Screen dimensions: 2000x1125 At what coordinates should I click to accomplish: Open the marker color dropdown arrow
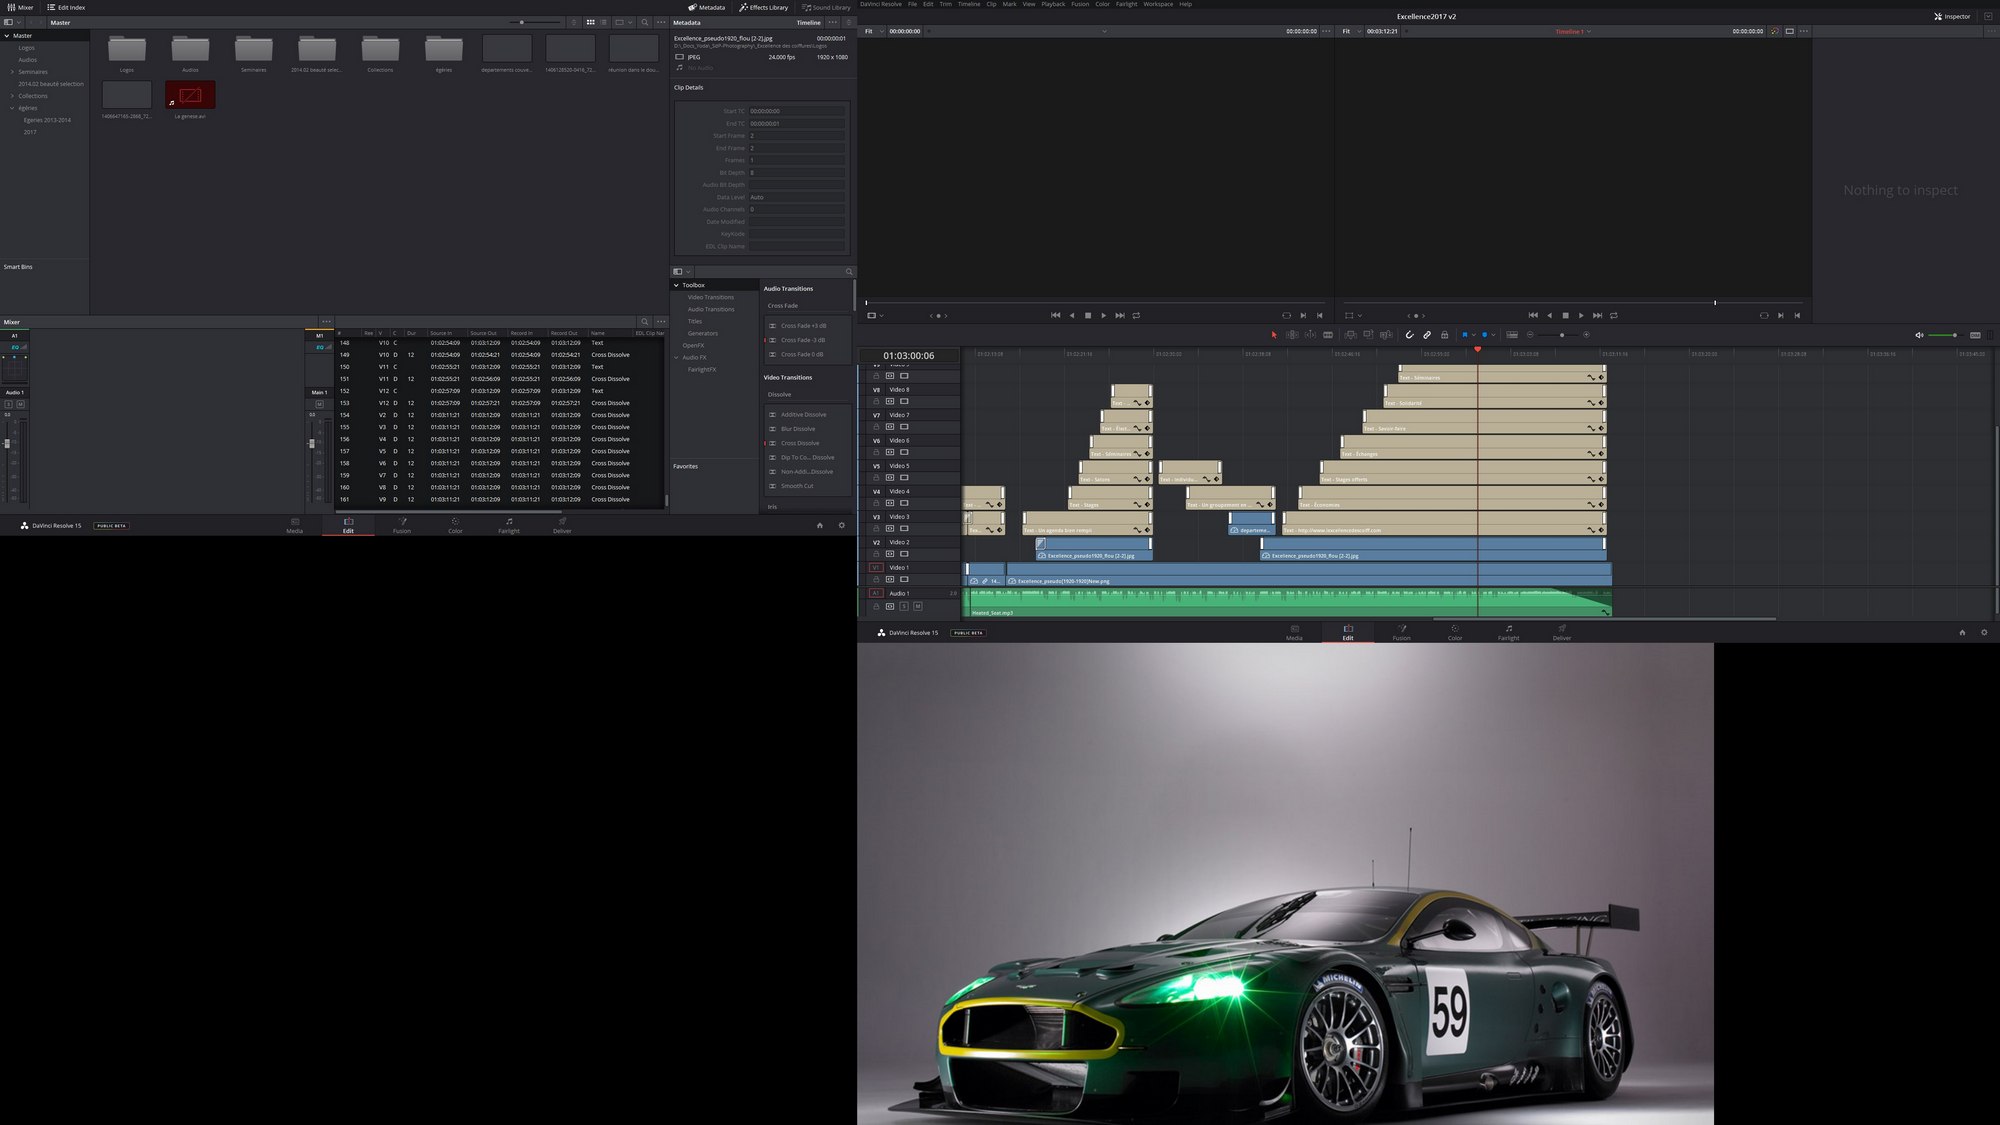[x=1493, y=335]
